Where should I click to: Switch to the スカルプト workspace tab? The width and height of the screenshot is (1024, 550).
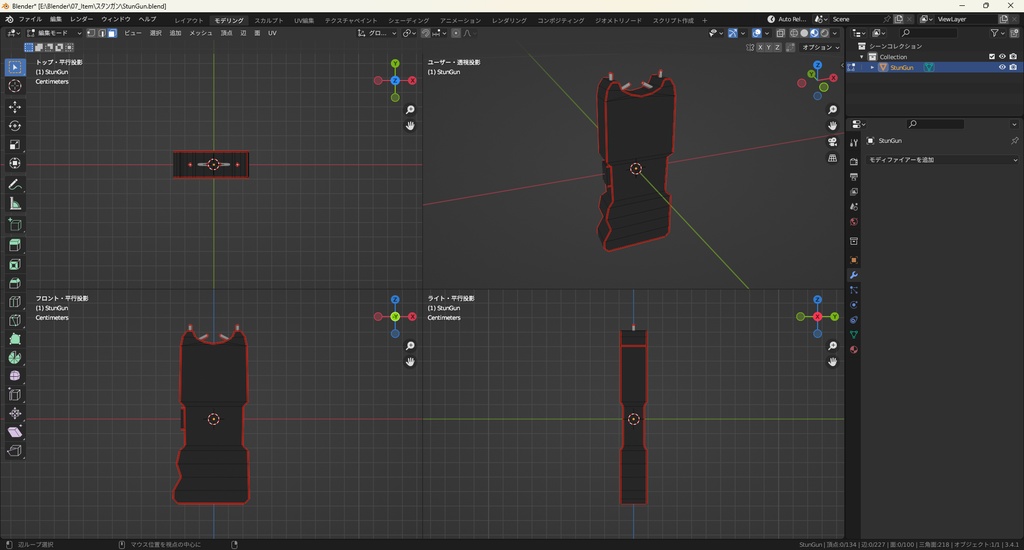(268, 20)
